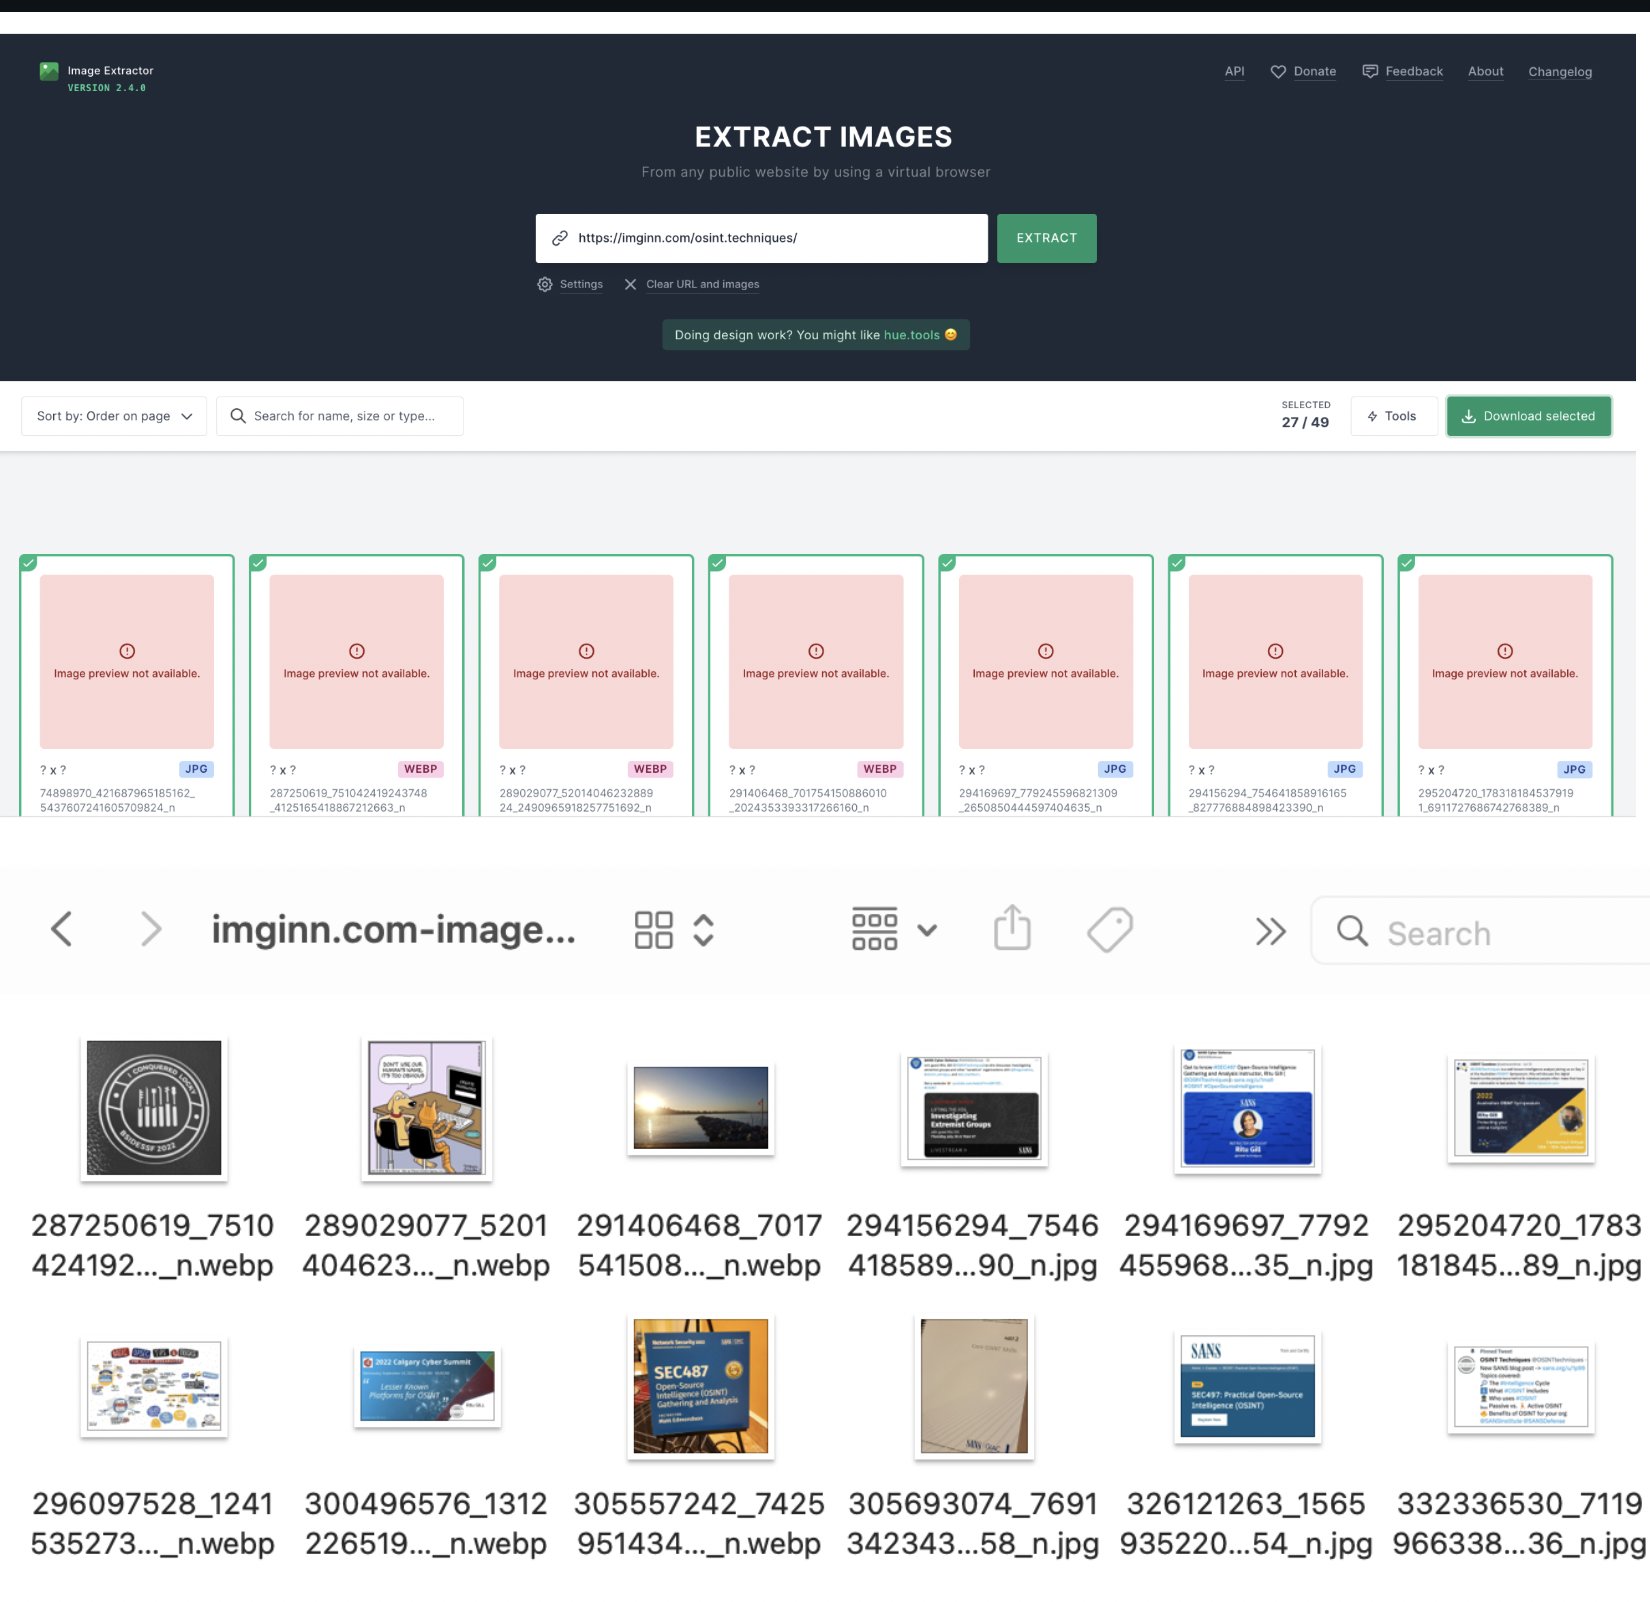1650x1602 pixels.
Task: Click the tag icon in Finder toolbar
Action: point(1108,928)
